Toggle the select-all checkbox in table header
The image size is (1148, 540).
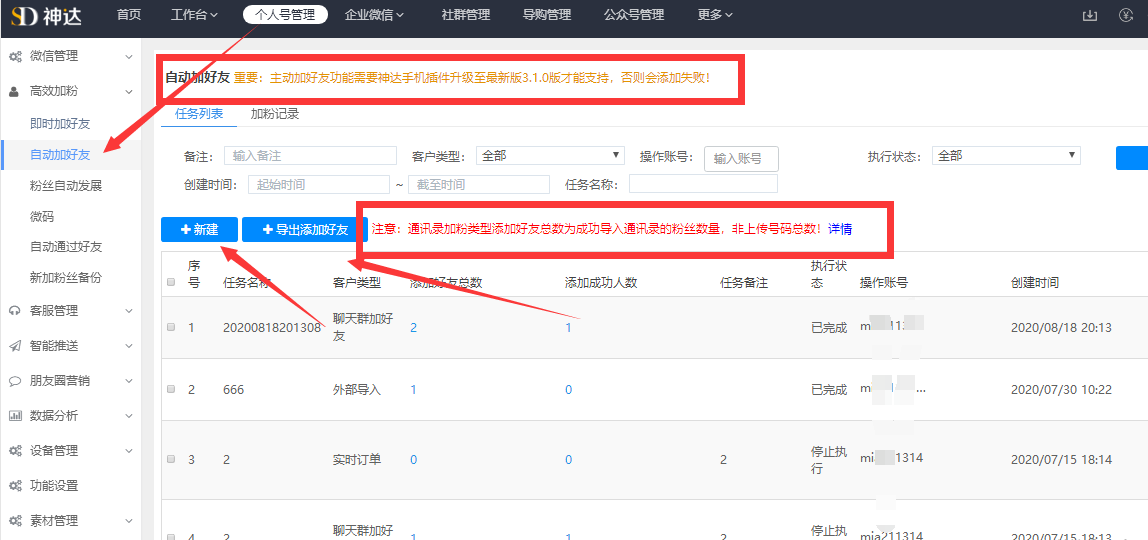pyautogui.click(x=171, y=282)
